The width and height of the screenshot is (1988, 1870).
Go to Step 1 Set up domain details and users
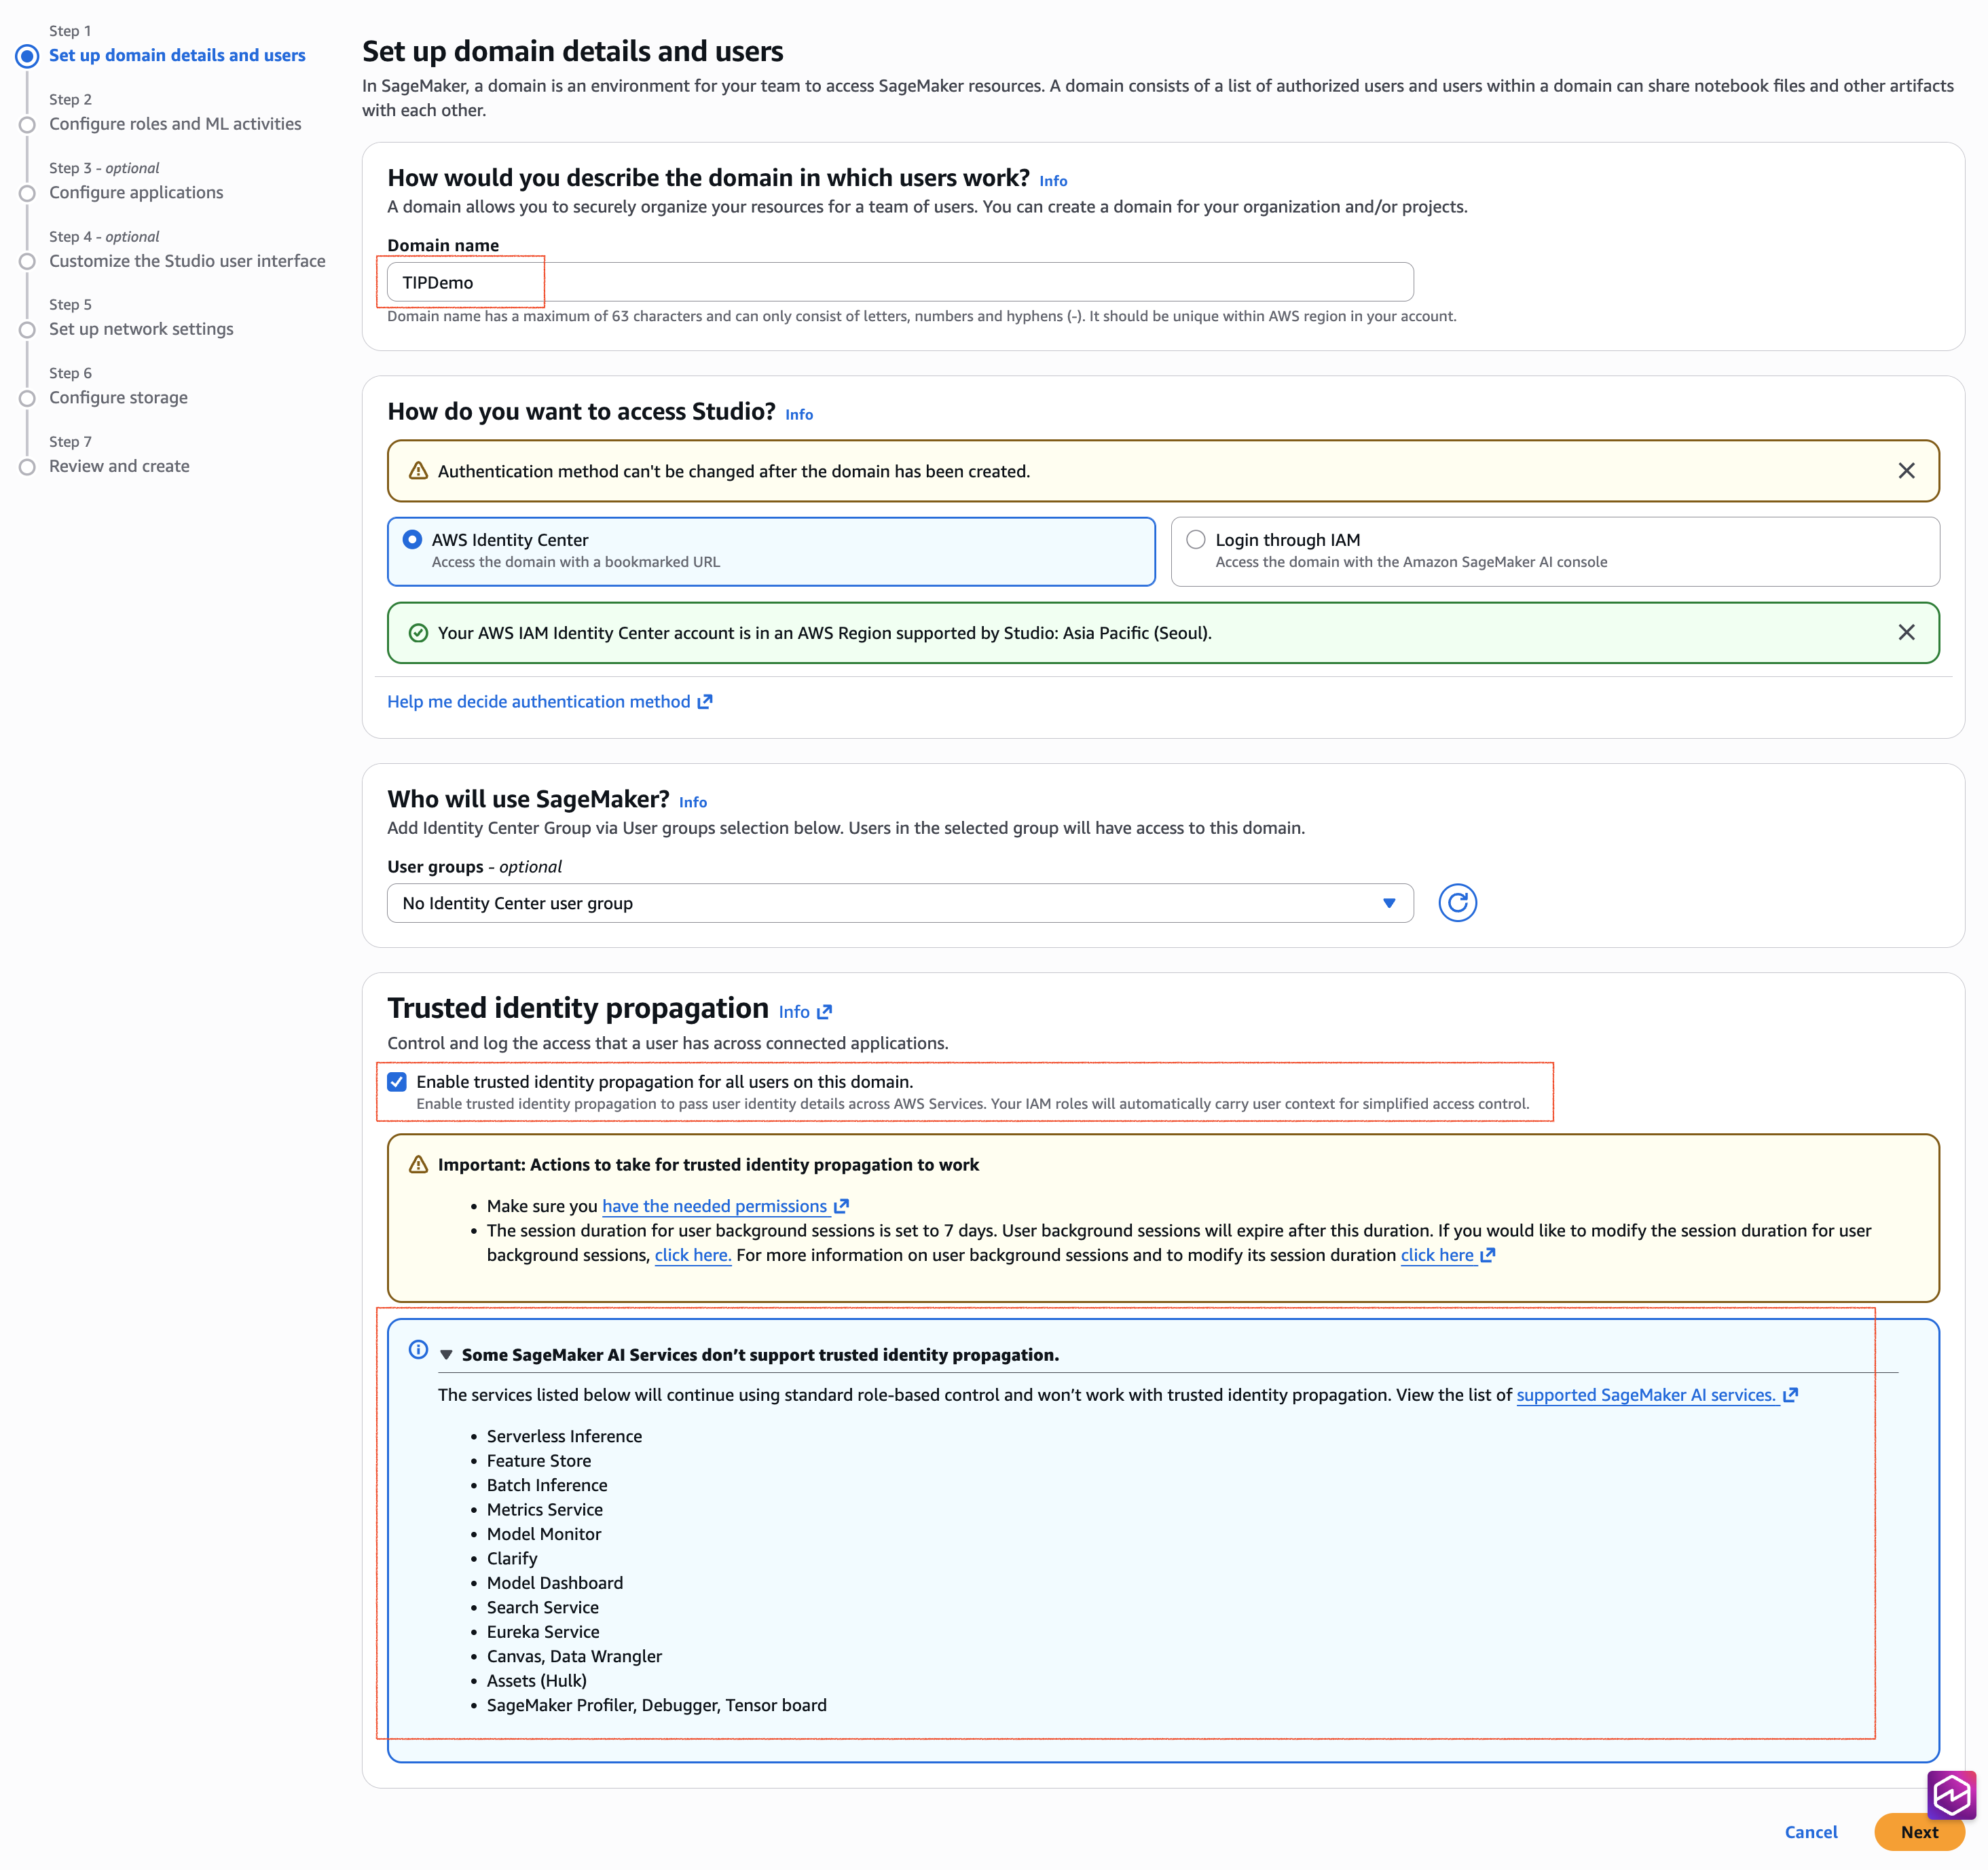click(177, 55)
